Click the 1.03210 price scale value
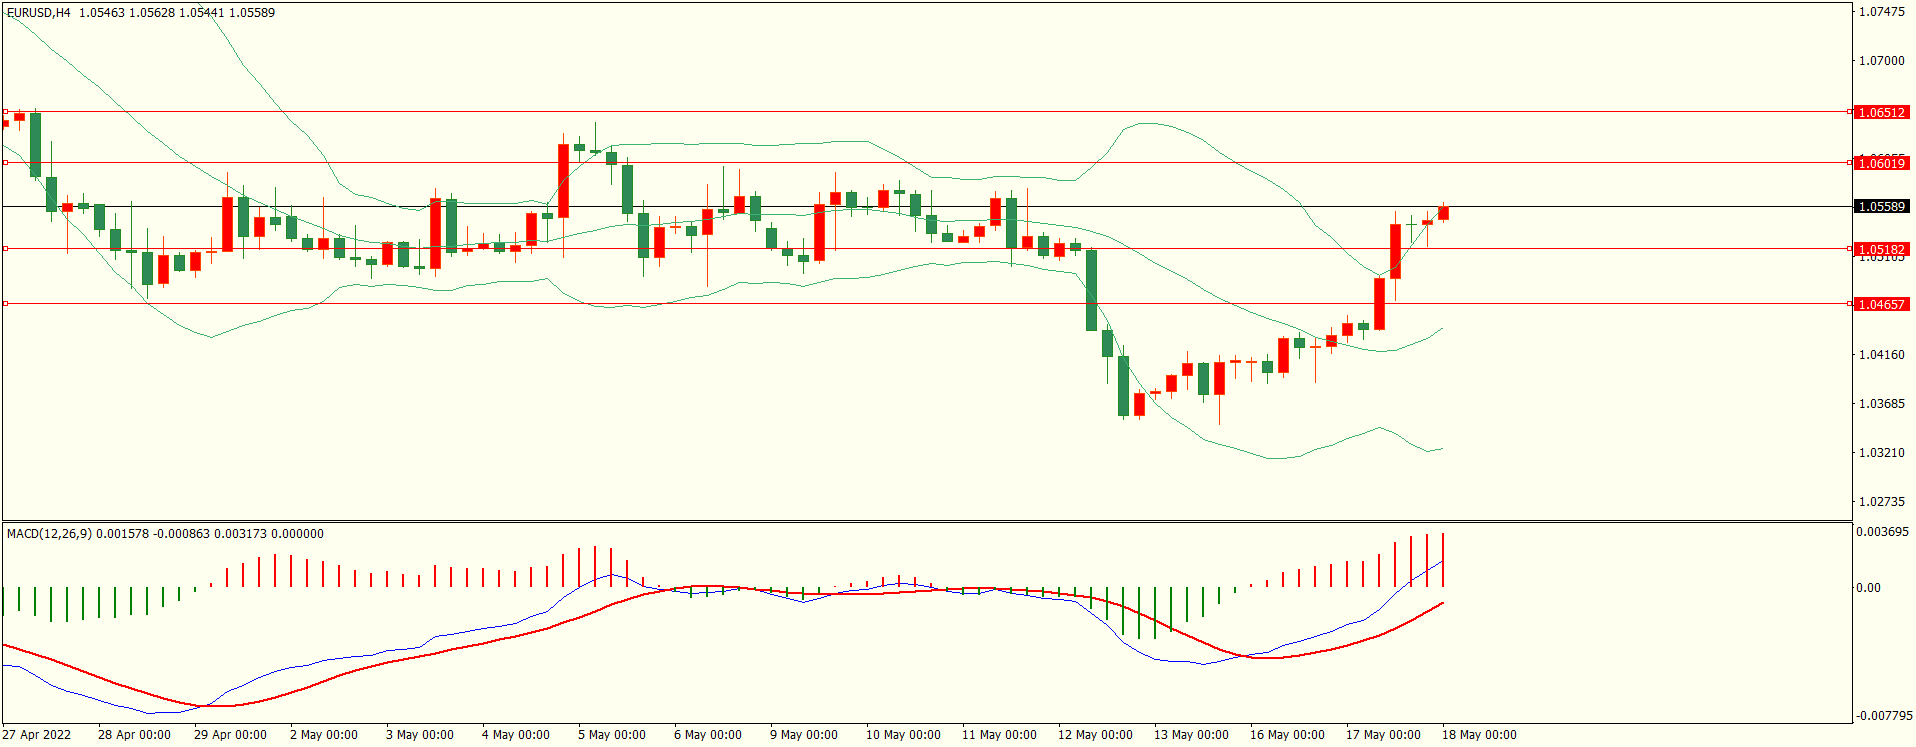Screen dimensions: 1916x747 click(1881, 453)
